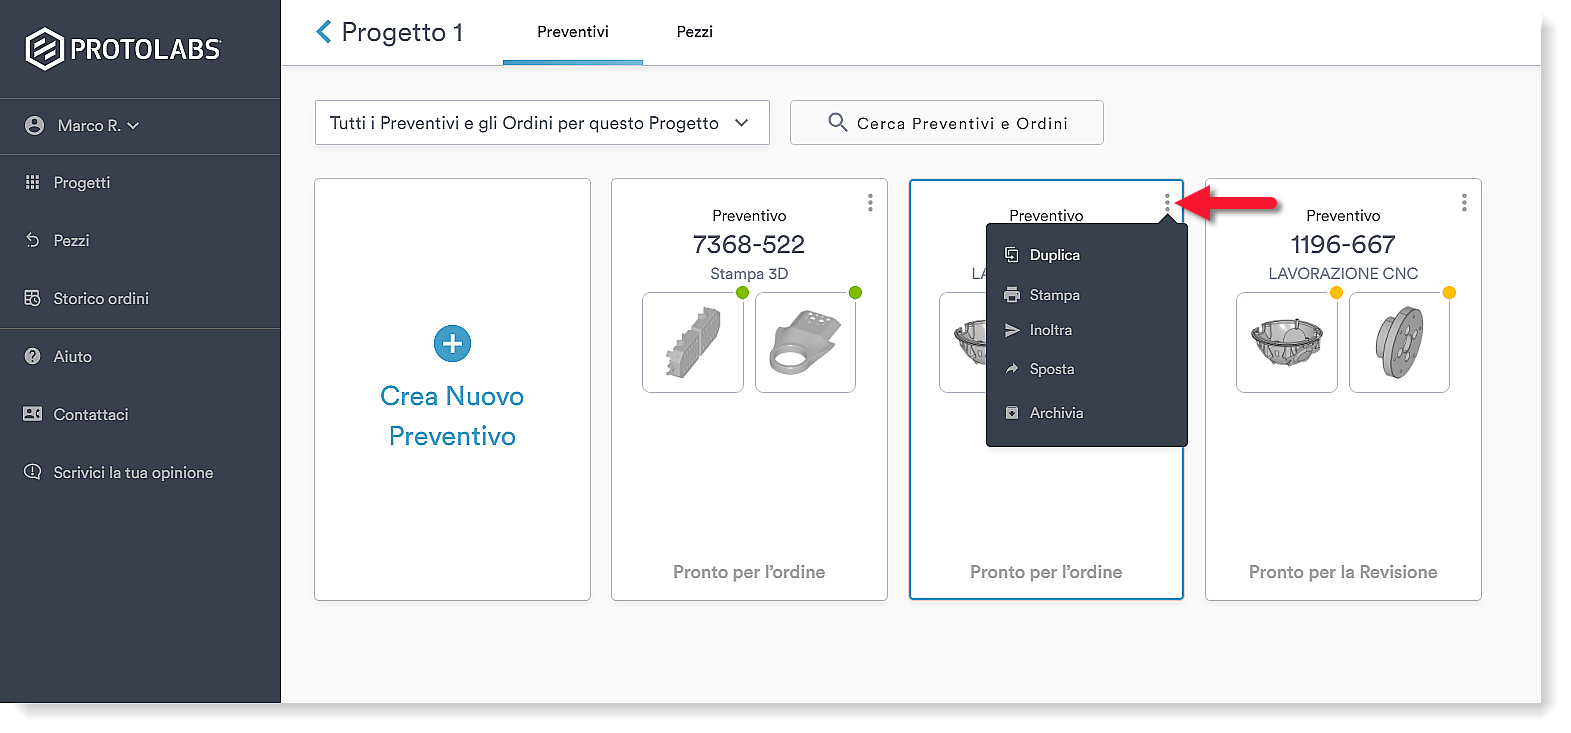Click Crea Nuovo Preventivo
The image size is (1571, 733).
tap(452, 416)
